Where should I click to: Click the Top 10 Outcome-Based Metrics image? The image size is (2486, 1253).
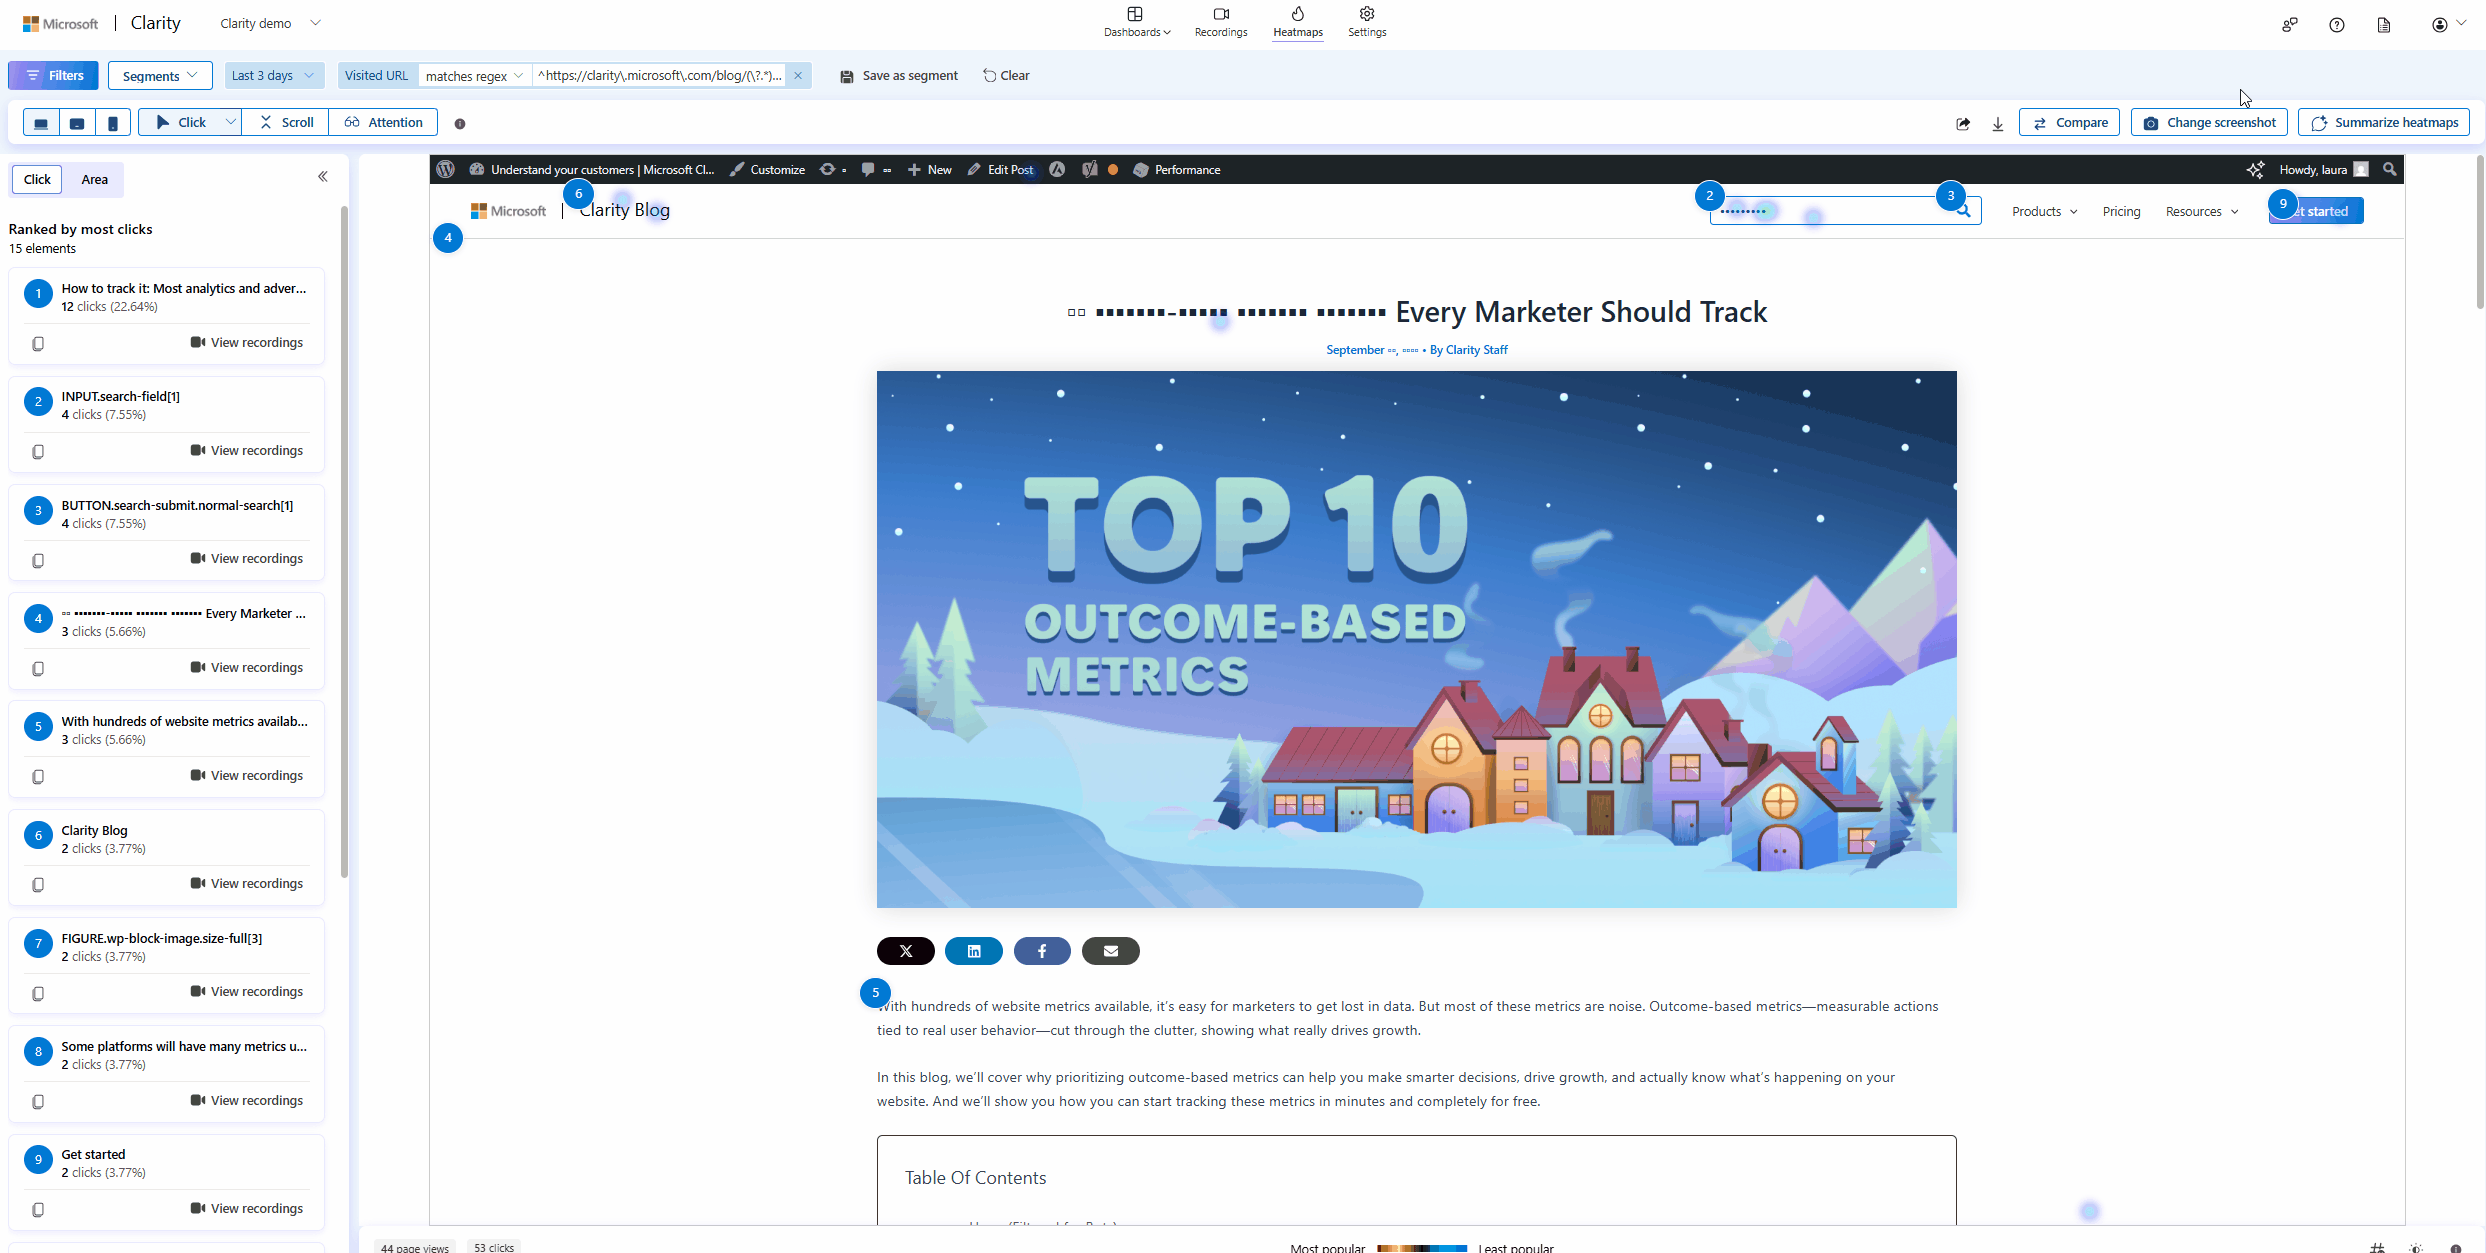(x=1417, y=640)
